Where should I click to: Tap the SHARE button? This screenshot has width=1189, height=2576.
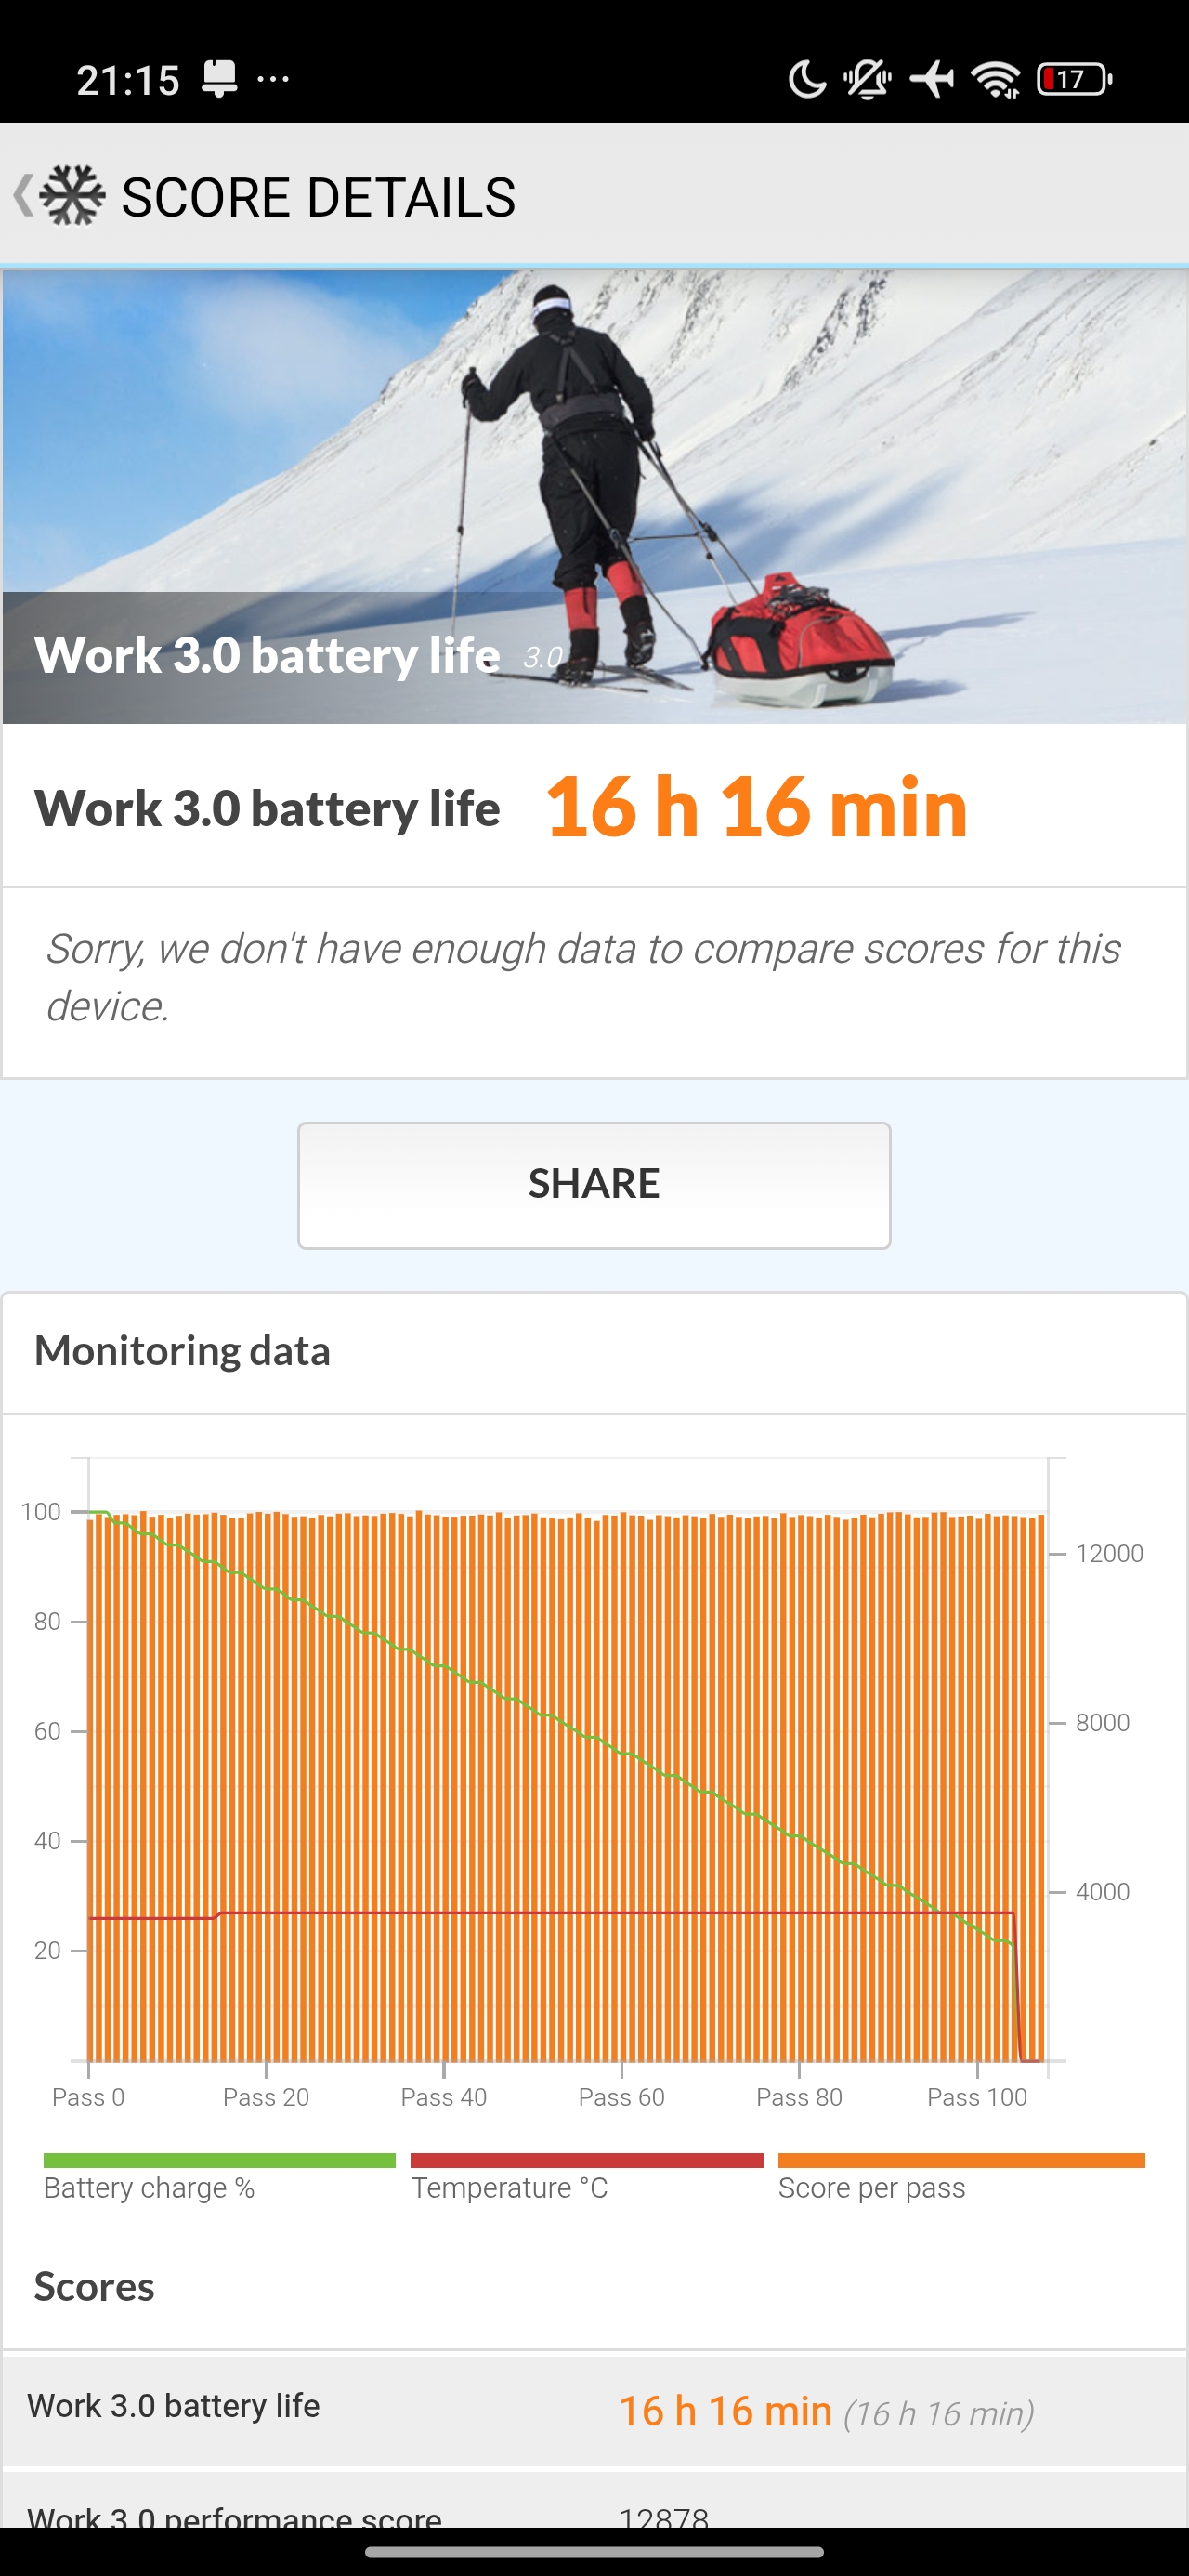pos(594,1184)
